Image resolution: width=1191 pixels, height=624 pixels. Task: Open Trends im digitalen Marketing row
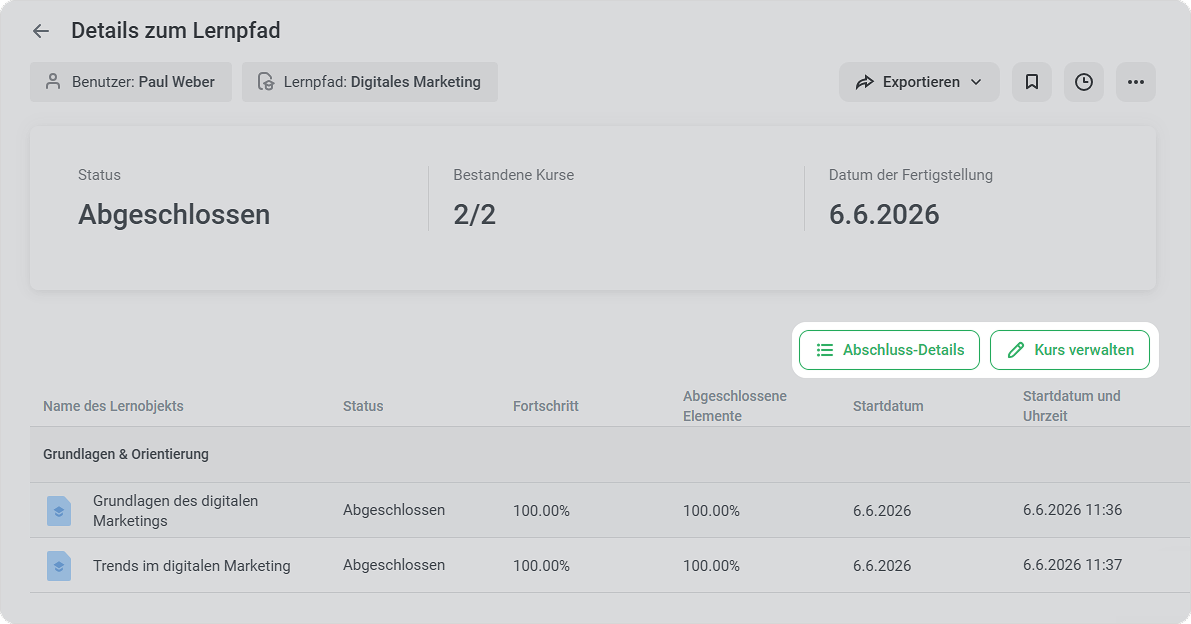(x=610, y=566)
